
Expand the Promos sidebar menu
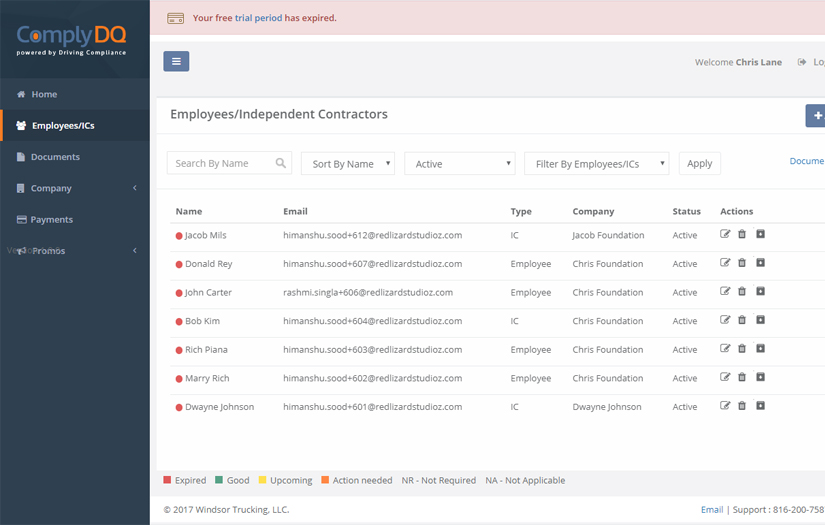(74, 251)
